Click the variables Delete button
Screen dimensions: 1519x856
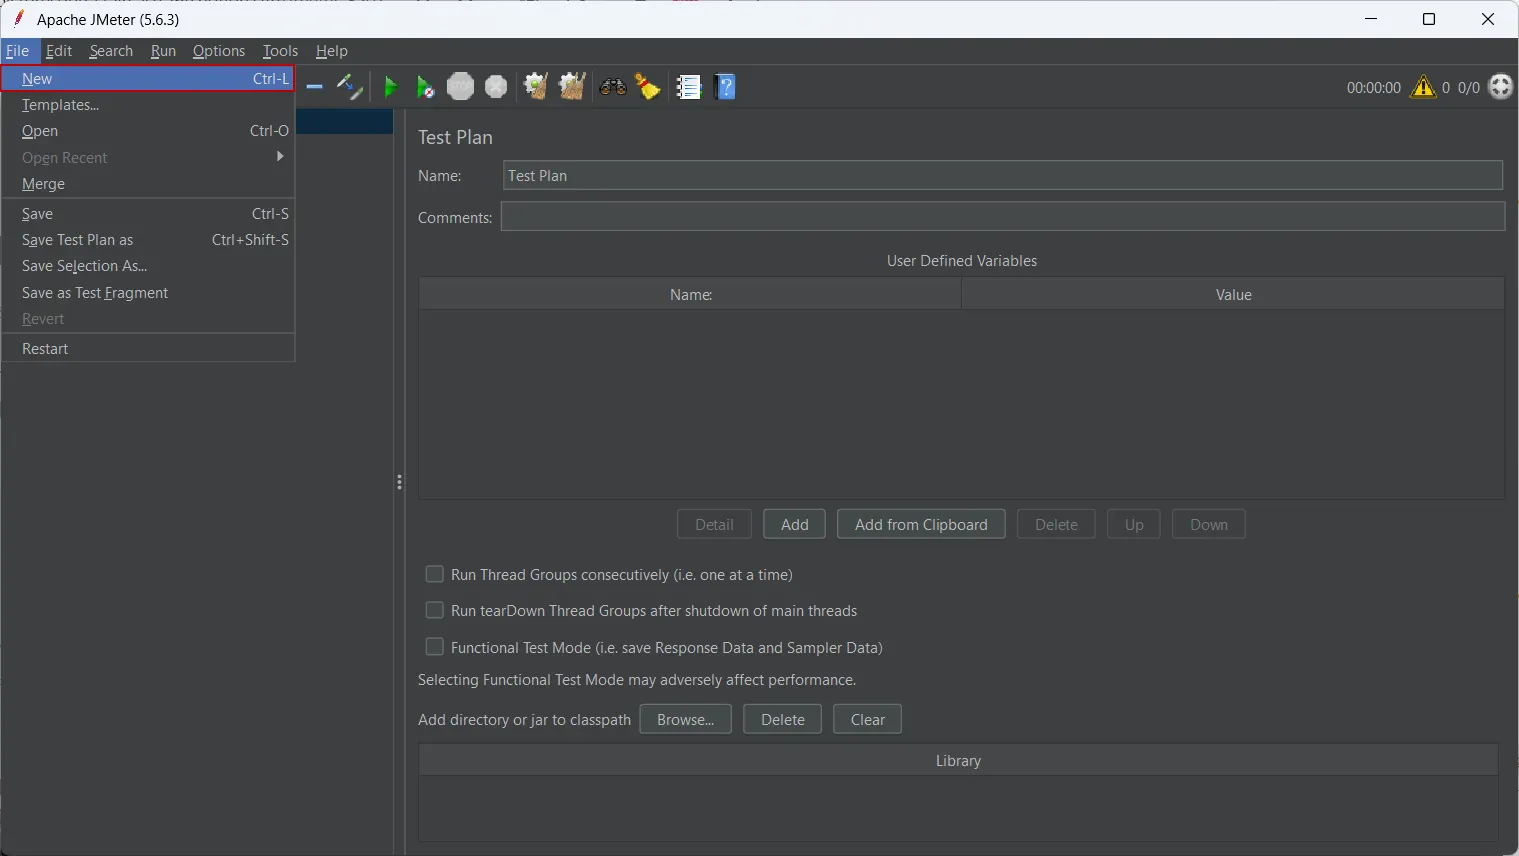click(1056, 524)
